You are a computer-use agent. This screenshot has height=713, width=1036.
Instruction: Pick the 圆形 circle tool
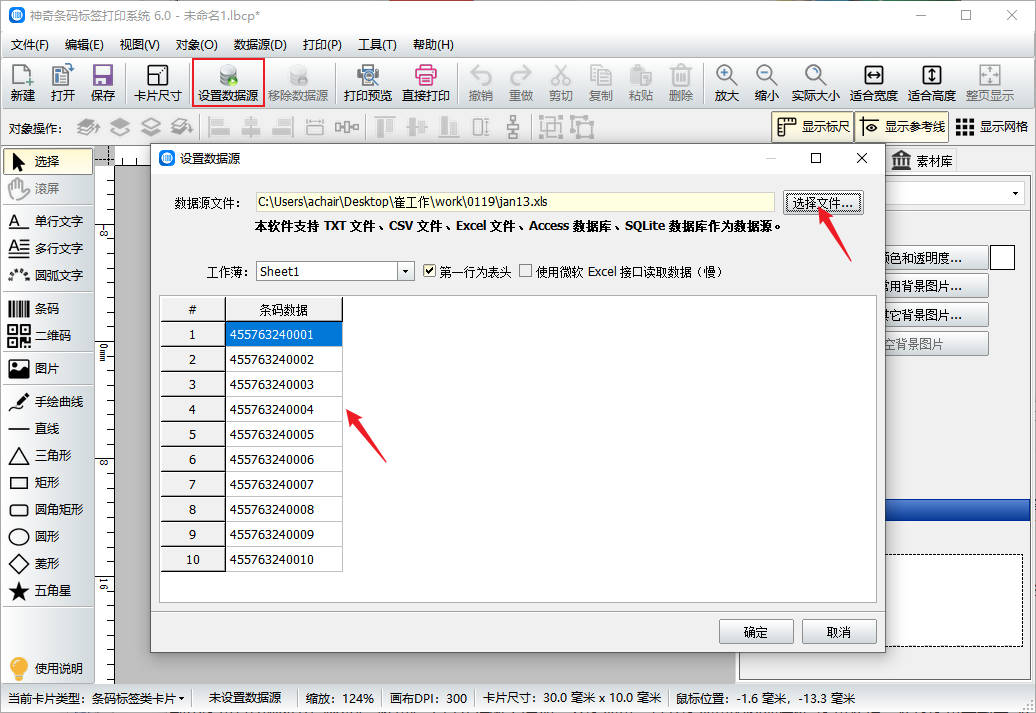[48, 537]
